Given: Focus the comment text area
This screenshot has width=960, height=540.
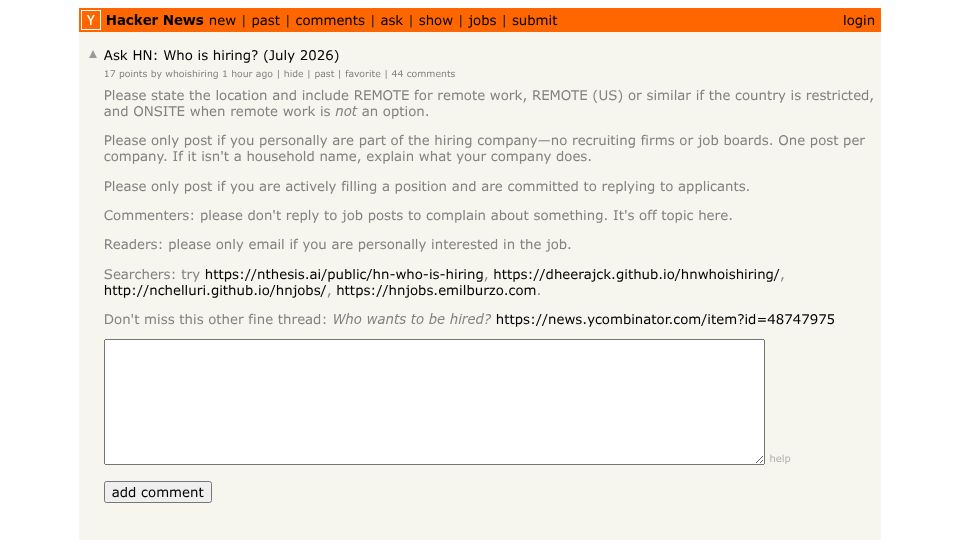Looking at the screenshot, I should (x=434, y=402).
